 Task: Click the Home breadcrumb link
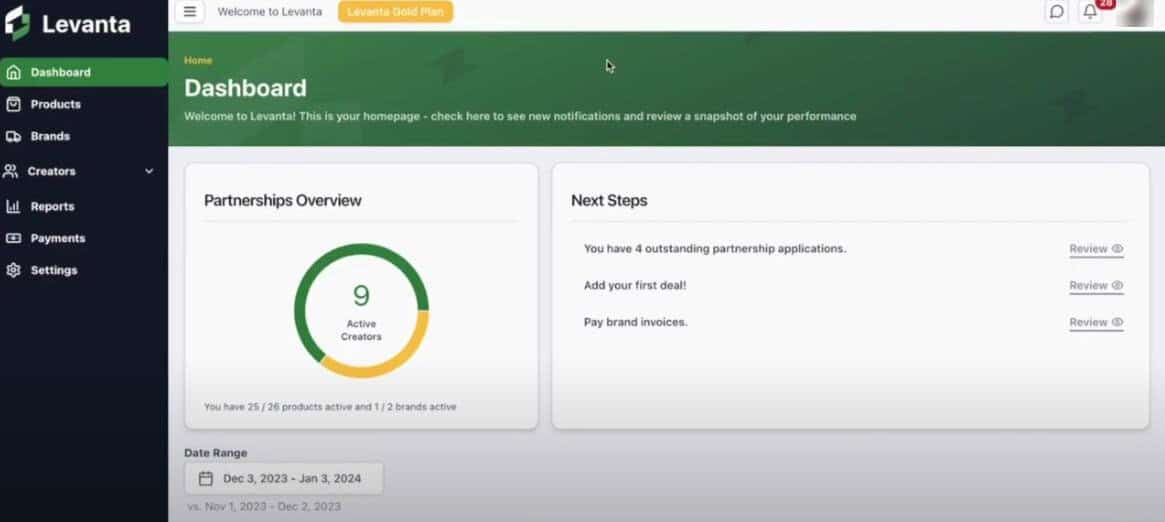[198, 61]
